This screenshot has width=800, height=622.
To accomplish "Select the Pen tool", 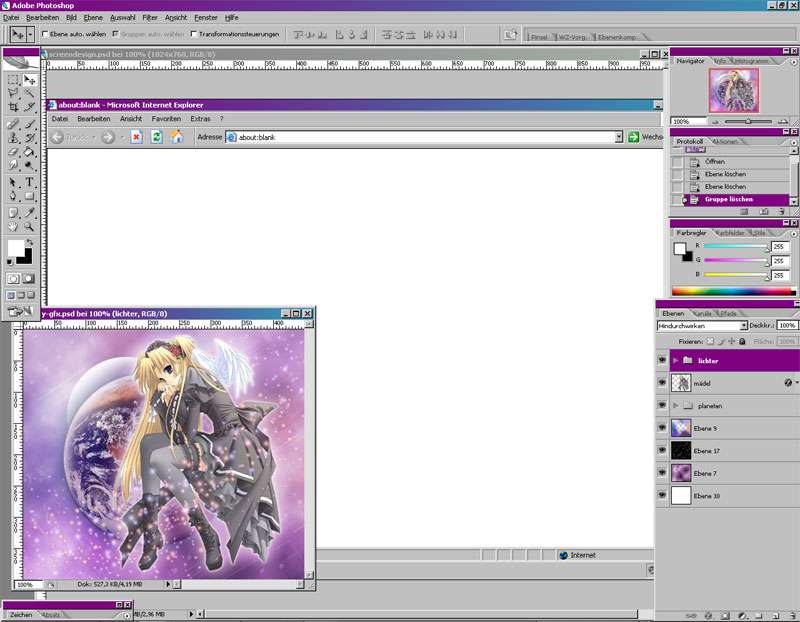I will pos(13,196).
